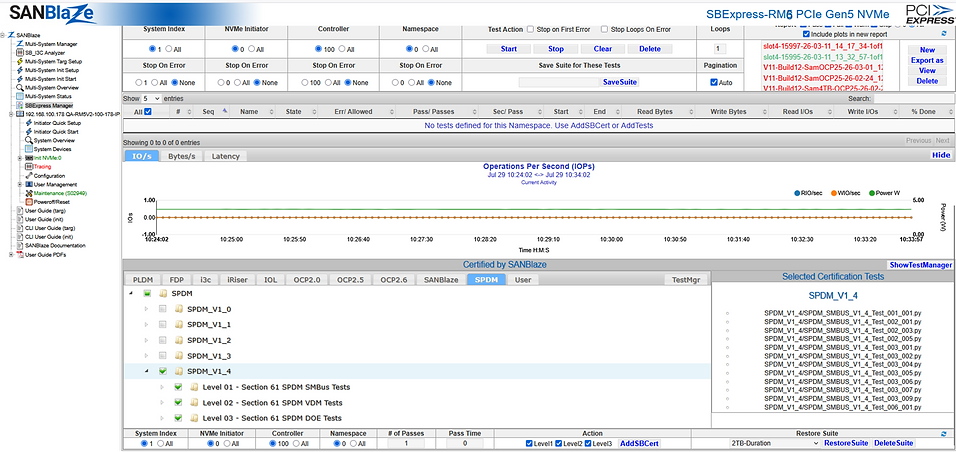
Task: Open SB_I3C Analyzer icon in sidebar
Action: coord(20,53)
